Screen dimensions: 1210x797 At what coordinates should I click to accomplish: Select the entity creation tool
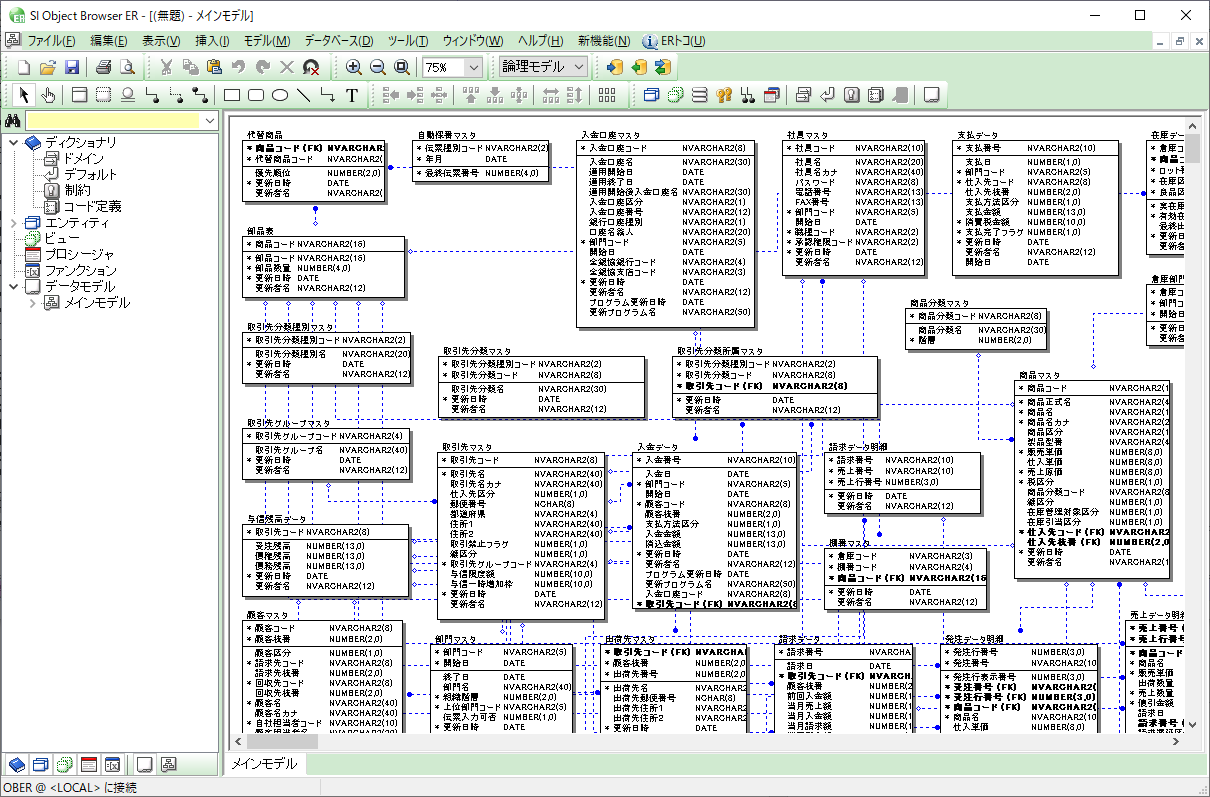point(78,95)
